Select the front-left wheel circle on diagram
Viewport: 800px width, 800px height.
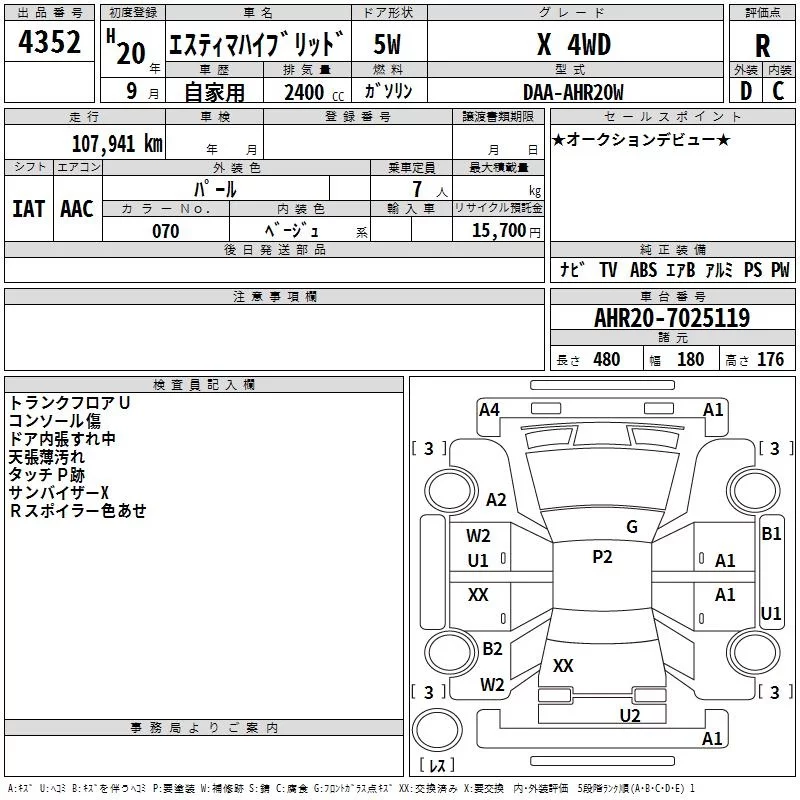tap(450, 491)
